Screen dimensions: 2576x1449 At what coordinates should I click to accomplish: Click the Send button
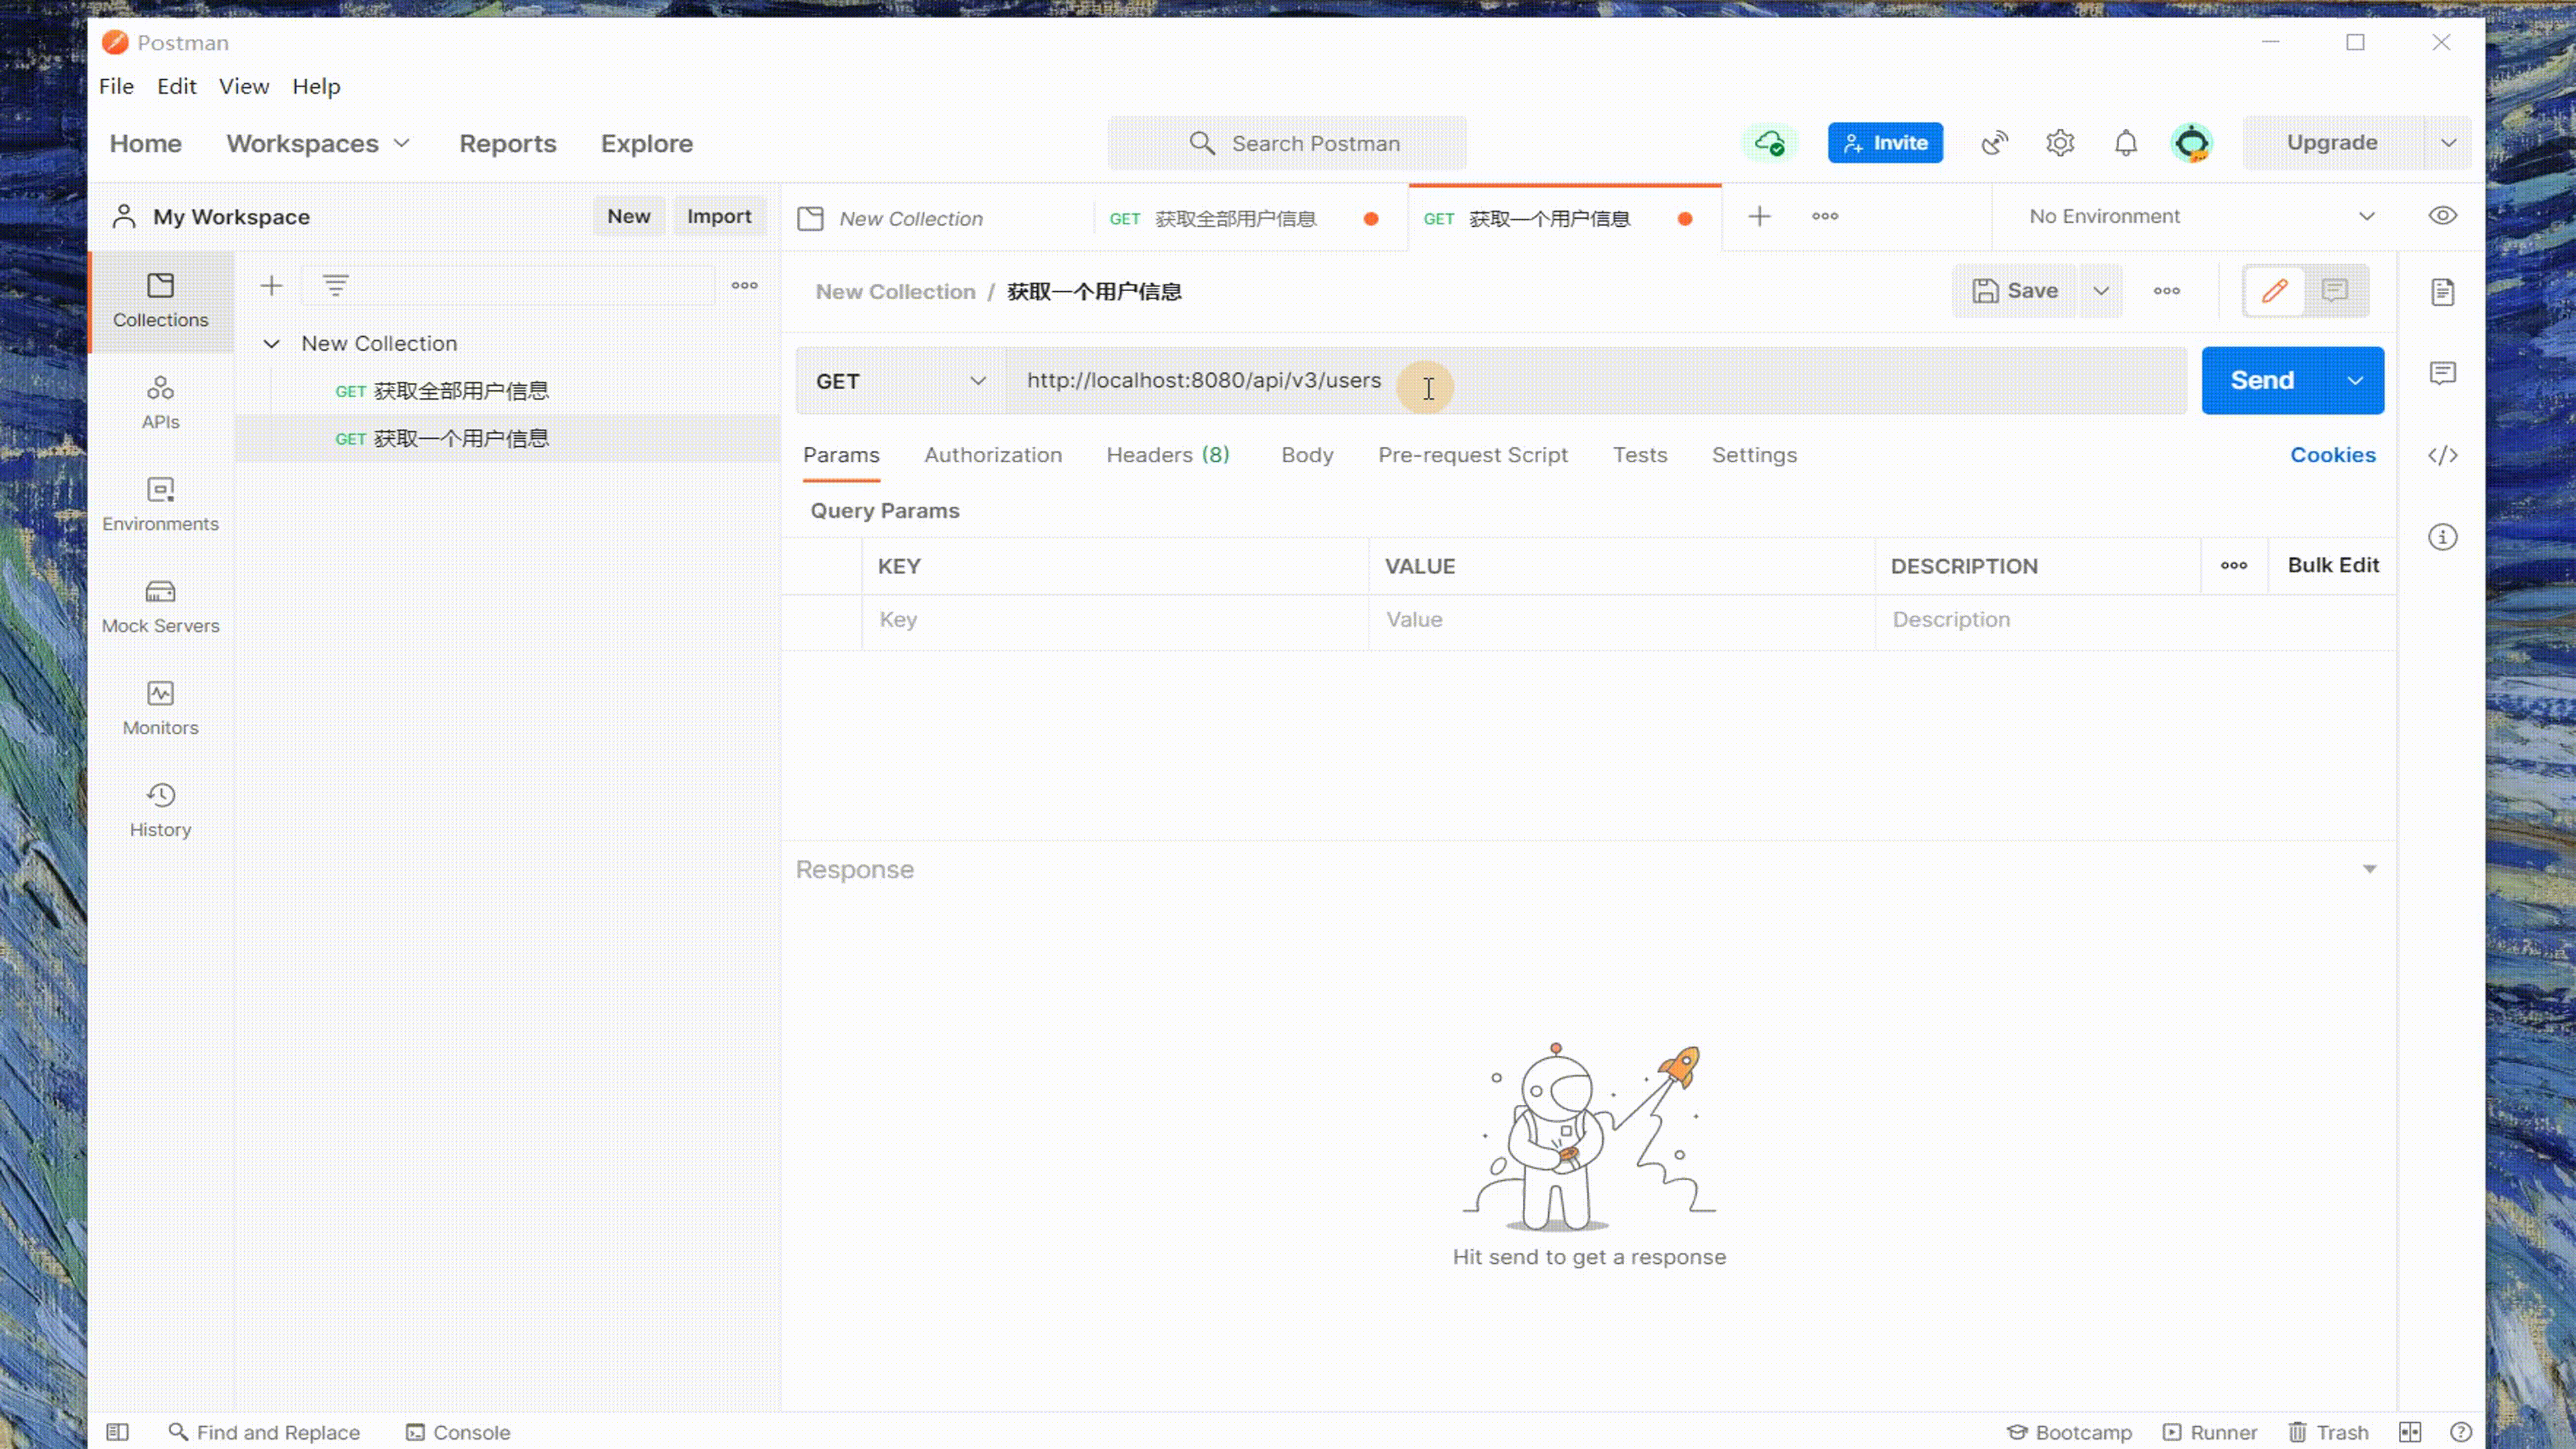coord(2263,381)
